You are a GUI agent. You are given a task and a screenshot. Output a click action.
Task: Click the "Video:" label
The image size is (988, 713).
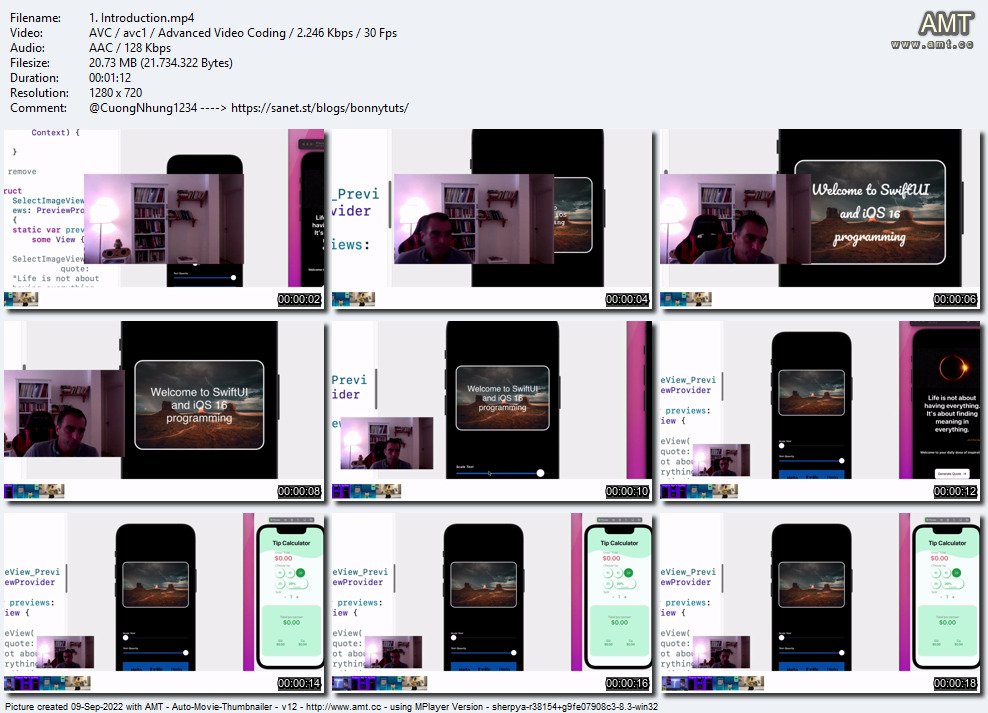pyautogui.click(x=26, y=33)
